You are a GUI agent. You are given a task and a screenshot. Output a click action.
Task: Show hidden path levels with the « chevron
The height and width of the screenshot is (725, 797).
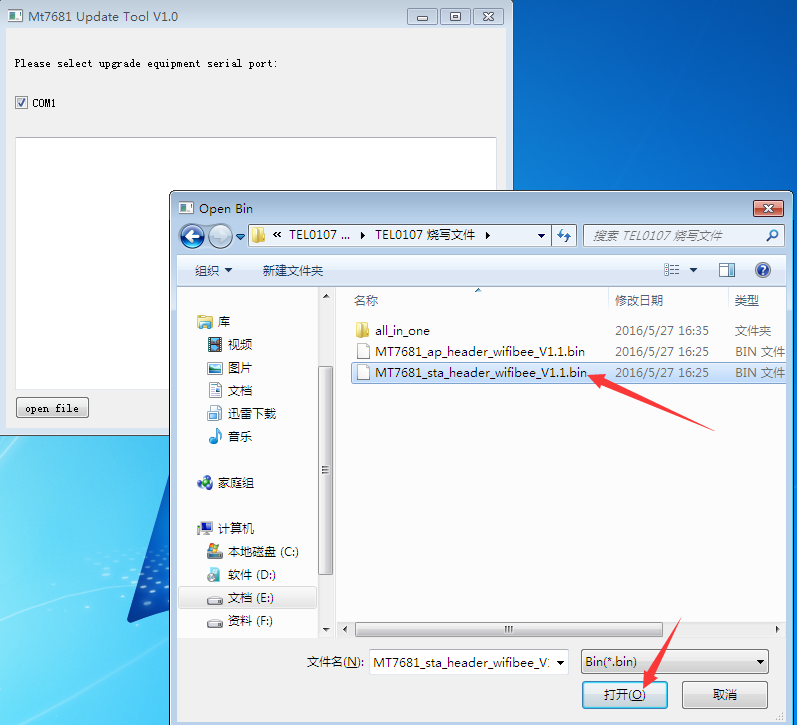pos(277,234)
